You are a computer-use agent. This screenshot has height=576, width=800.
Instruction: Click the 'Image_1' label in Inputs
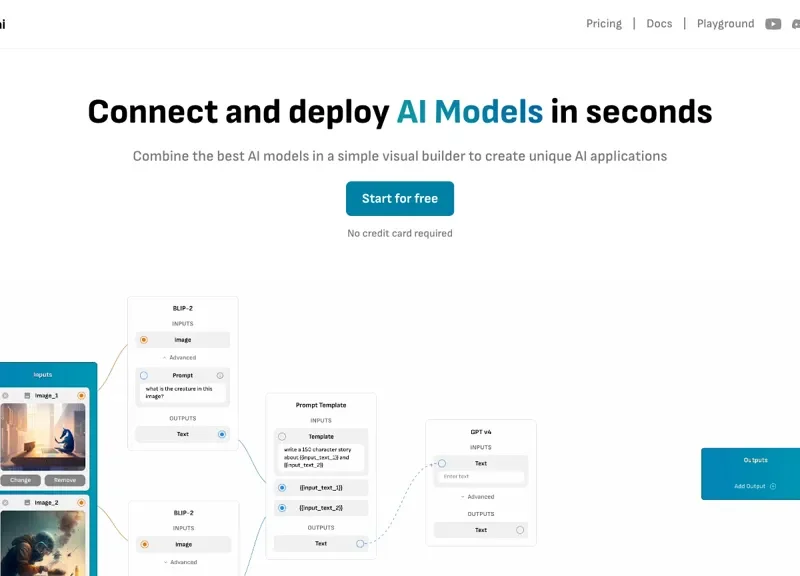46,395
